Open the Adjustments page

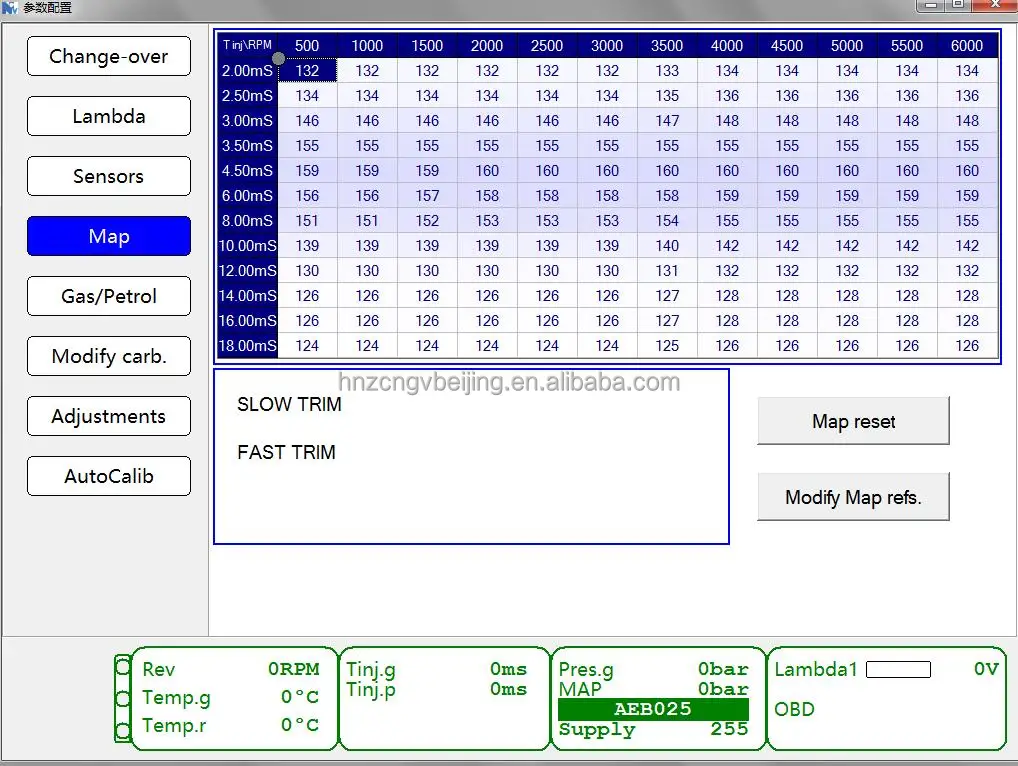tap(109, 416)
